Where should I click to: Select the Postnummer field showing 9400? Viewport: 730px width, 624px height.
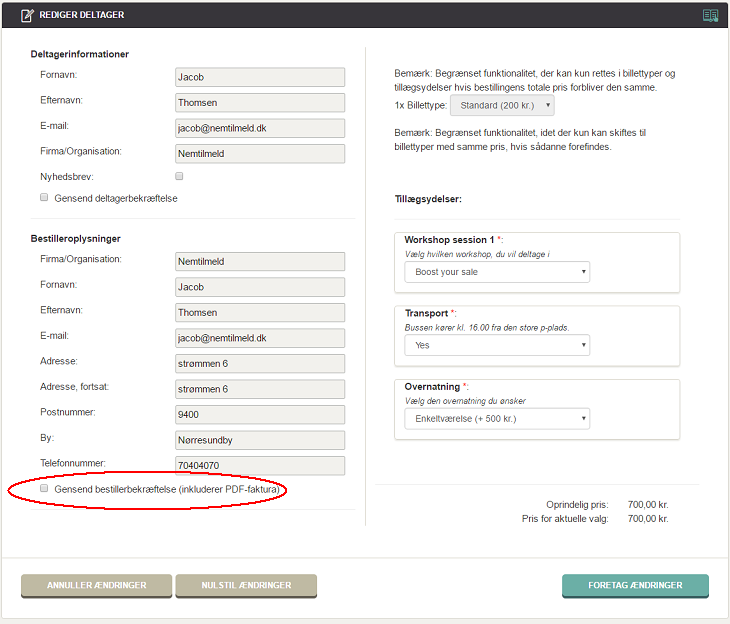tap(259, 414)
